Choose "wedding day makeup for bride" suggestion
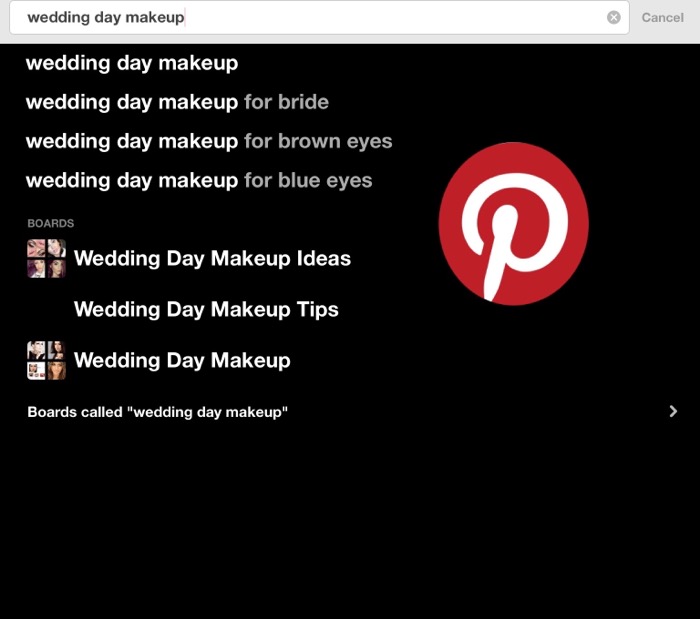Viewport: 700px width, 619px height. (177, 102)
